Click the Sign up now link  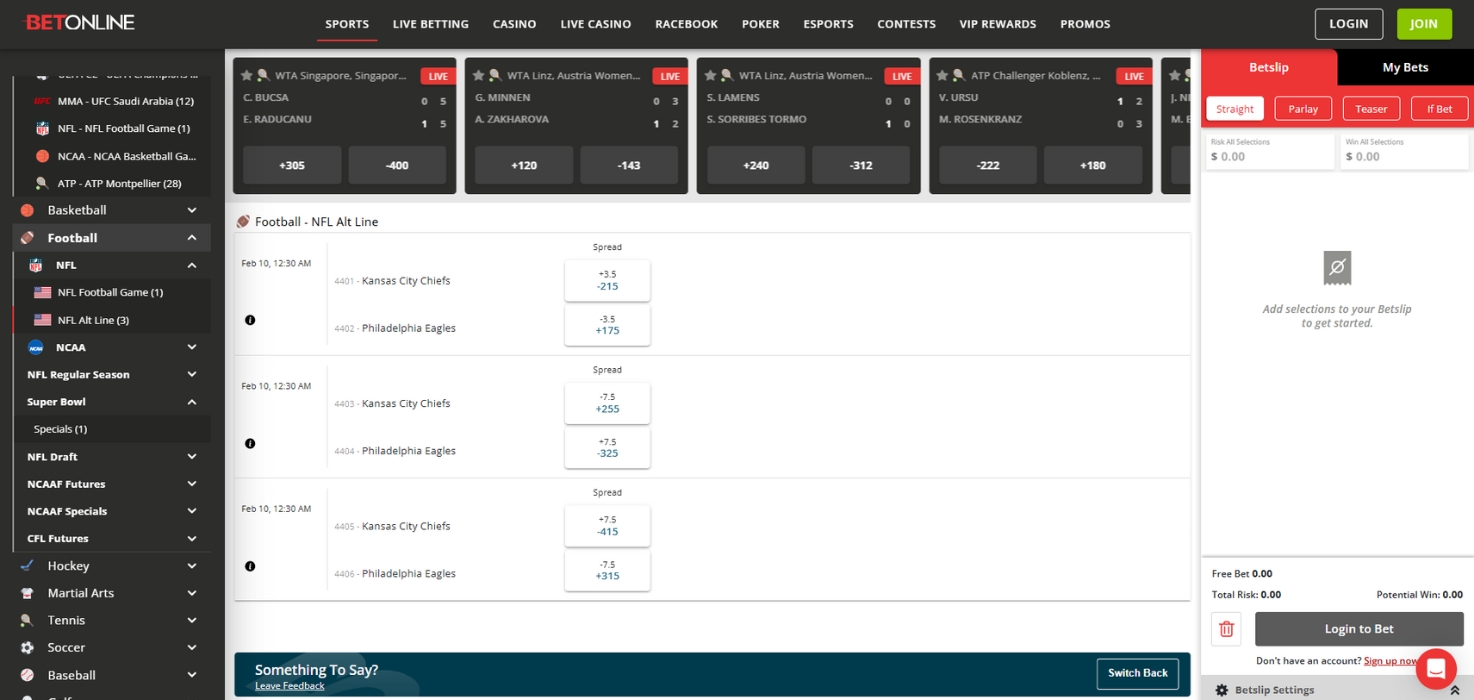[x=1391, y=661]
